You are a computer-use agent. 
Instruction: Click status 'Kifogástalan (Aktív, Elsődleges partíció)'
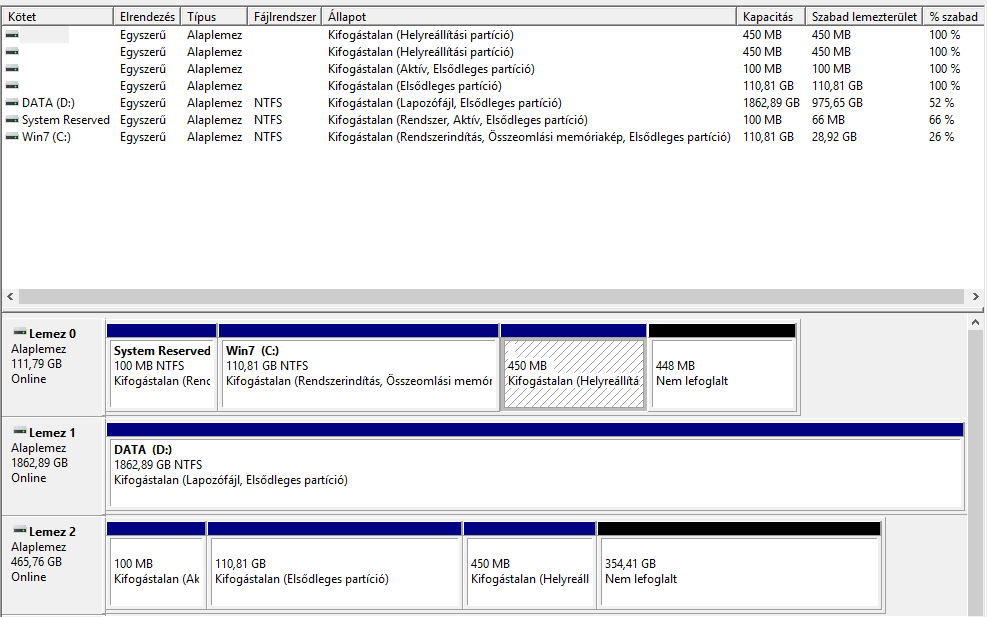point(431,69)
